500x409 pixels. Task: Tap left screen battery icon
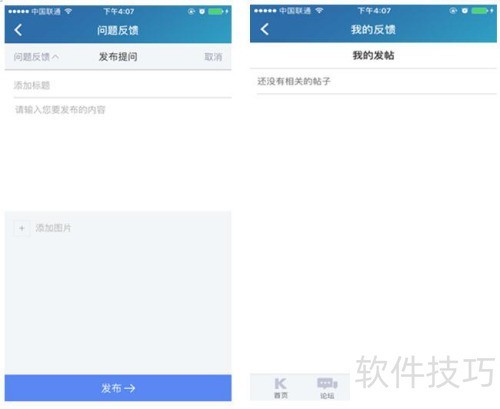pos(216,12)
